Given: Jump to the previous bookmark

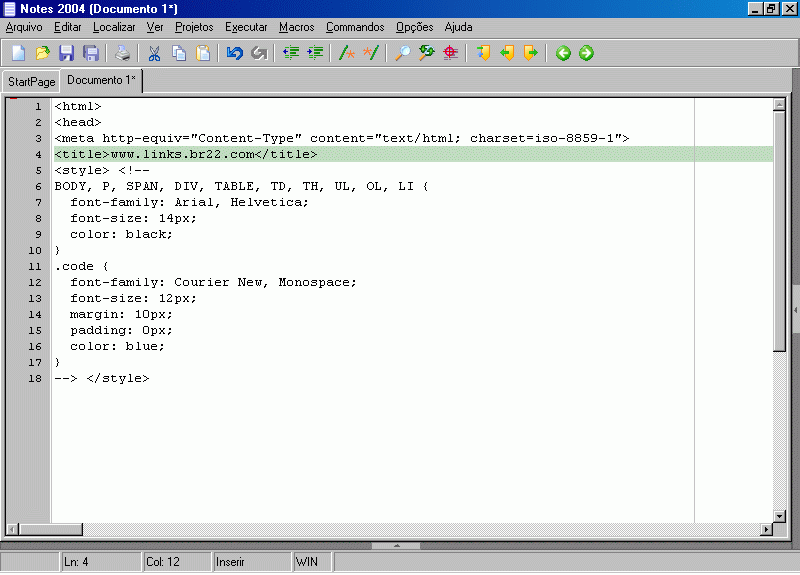Looking at the screenshot, I should click(507, 53).
